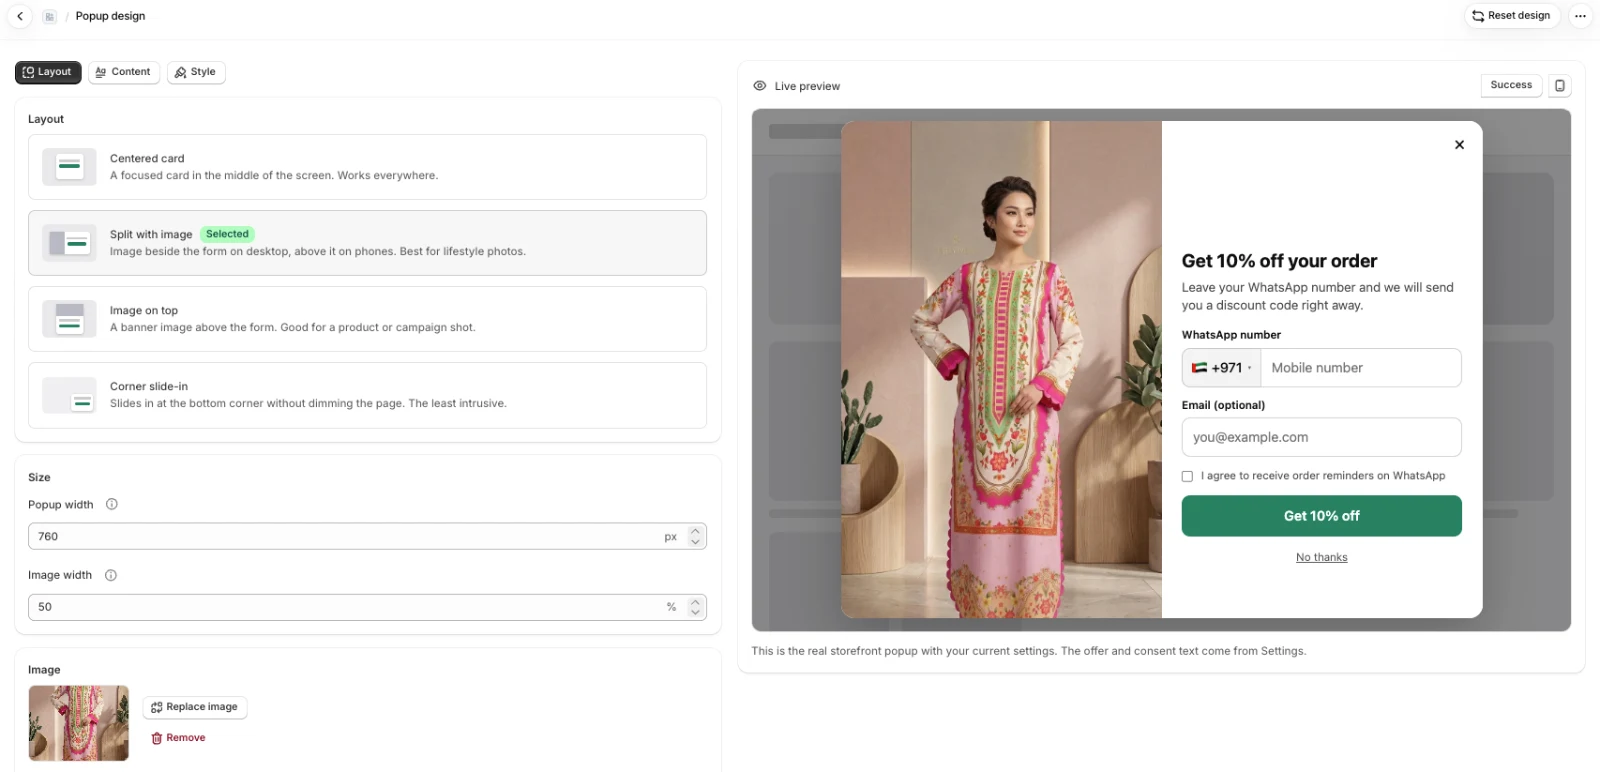The width and height of the screenshot is (1600, 772).
Task: Click the Get 10% off your order heading
Action: [x=1279, y=261]
